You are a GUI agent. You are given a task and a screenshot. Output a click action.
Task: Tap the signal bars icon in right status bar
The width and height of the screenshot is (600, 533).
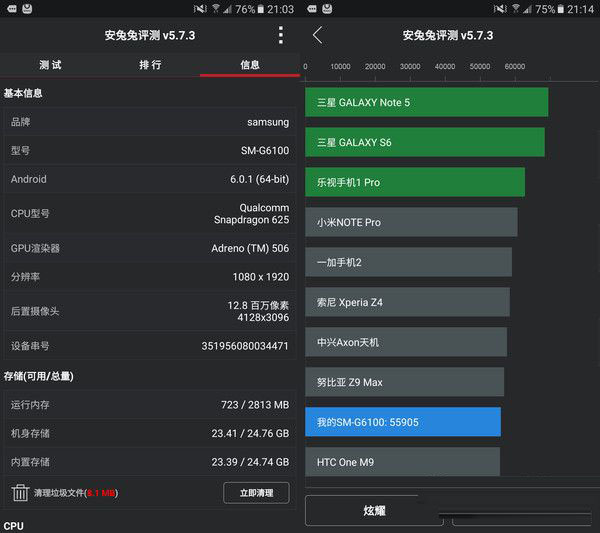pyautogui.click(x=527, y=9)
